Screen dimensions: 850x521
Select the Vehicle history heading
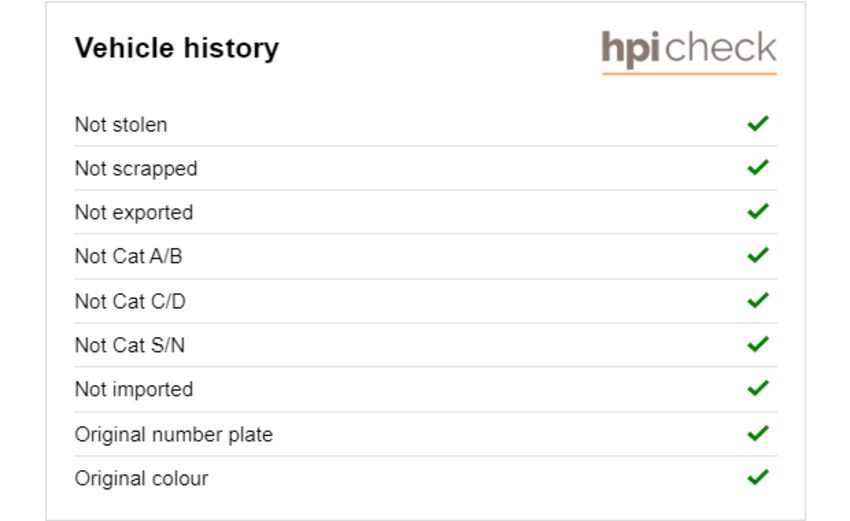pyautogui.click(x=177, y=48)
